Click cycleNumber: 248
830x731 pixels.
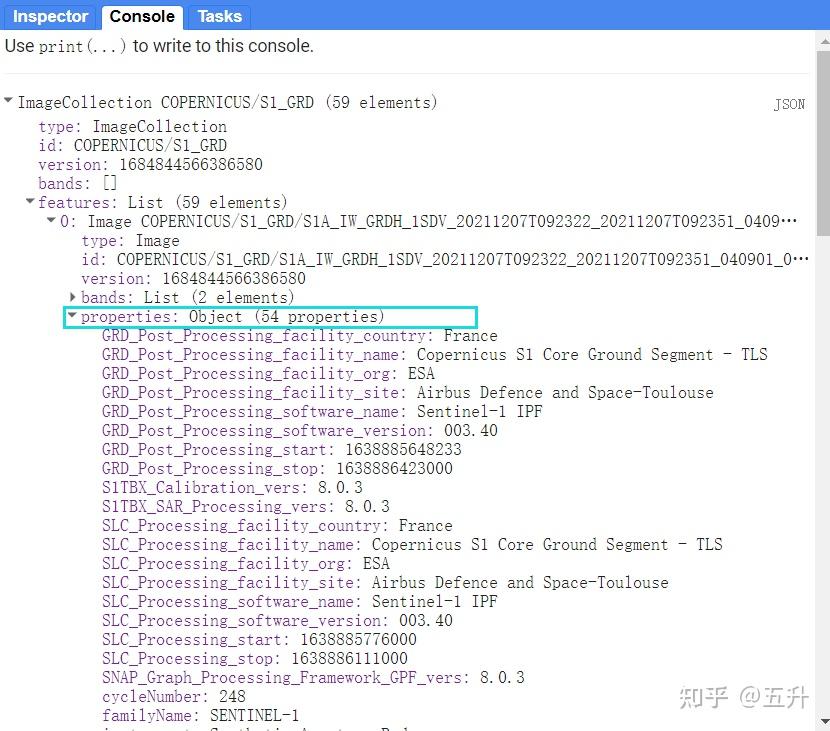[174, 697]
